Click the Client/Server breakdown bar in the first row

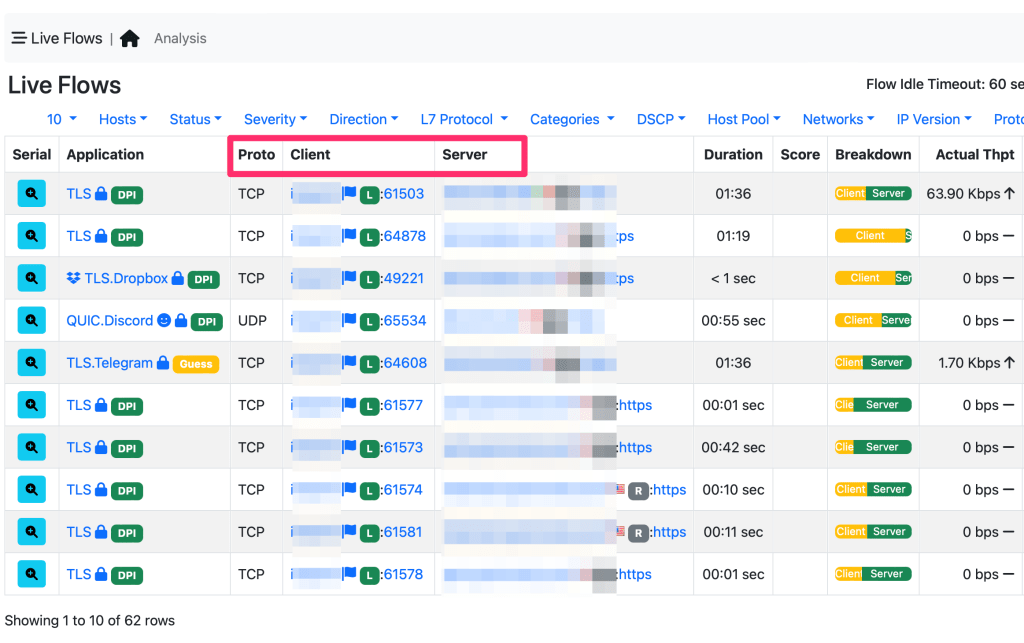pos(873,194)
